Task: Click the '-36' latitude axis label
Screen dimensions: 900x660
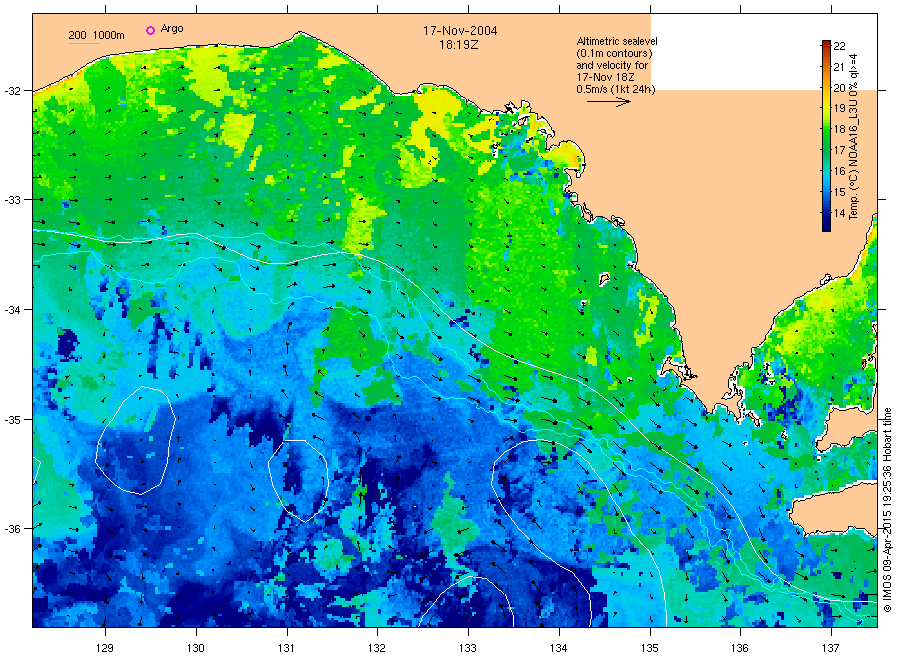Action: coord(12,529)
